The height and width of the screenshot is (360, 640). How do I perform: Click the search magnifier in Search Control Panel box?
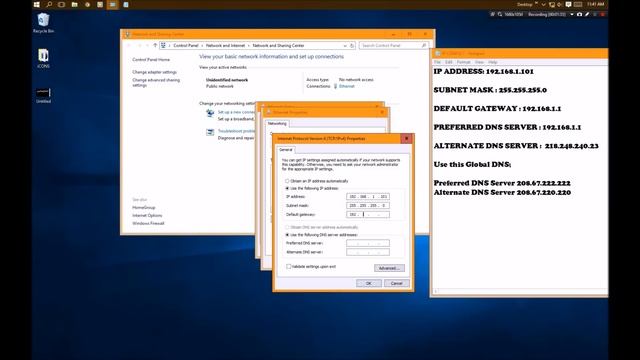coord(424,45)
